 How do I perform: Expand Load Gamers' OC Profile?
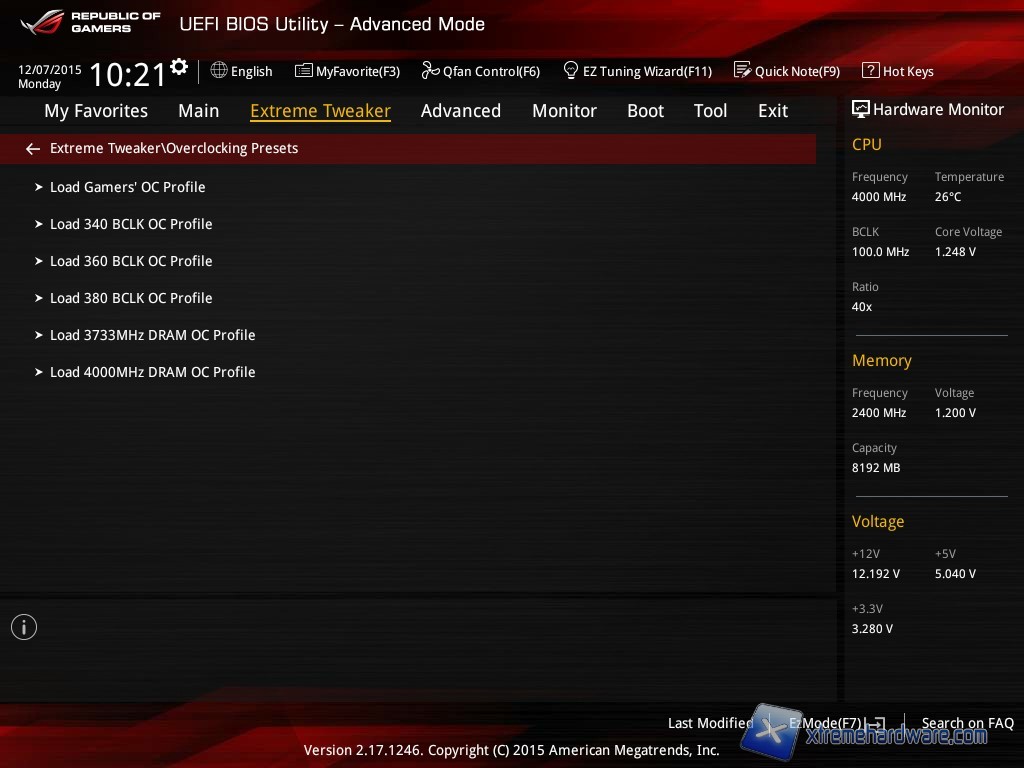(127, 187)
